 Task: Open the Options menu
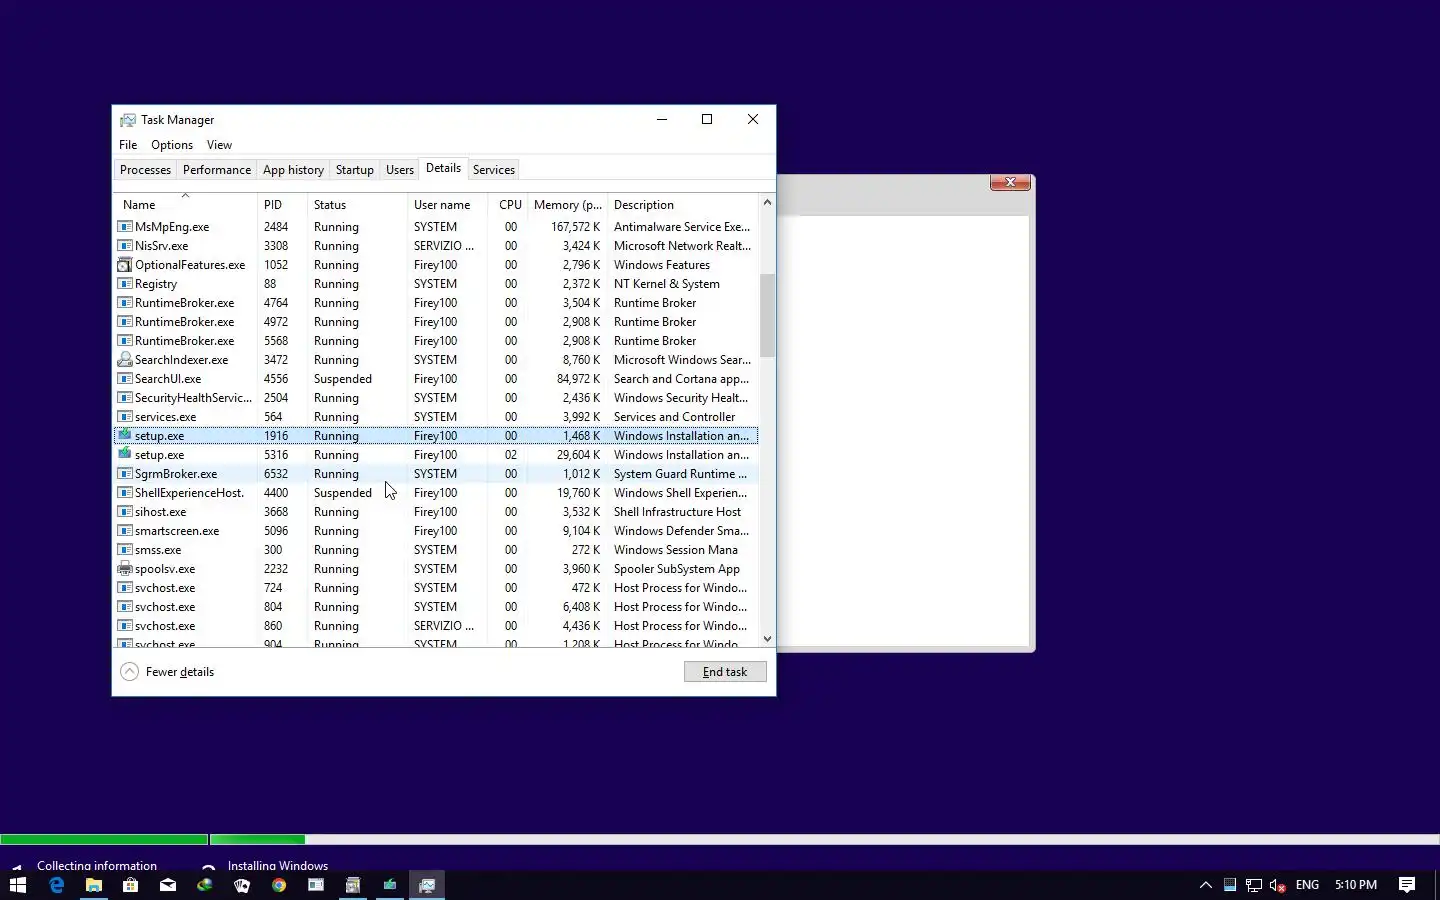click(x=172, y=145)
